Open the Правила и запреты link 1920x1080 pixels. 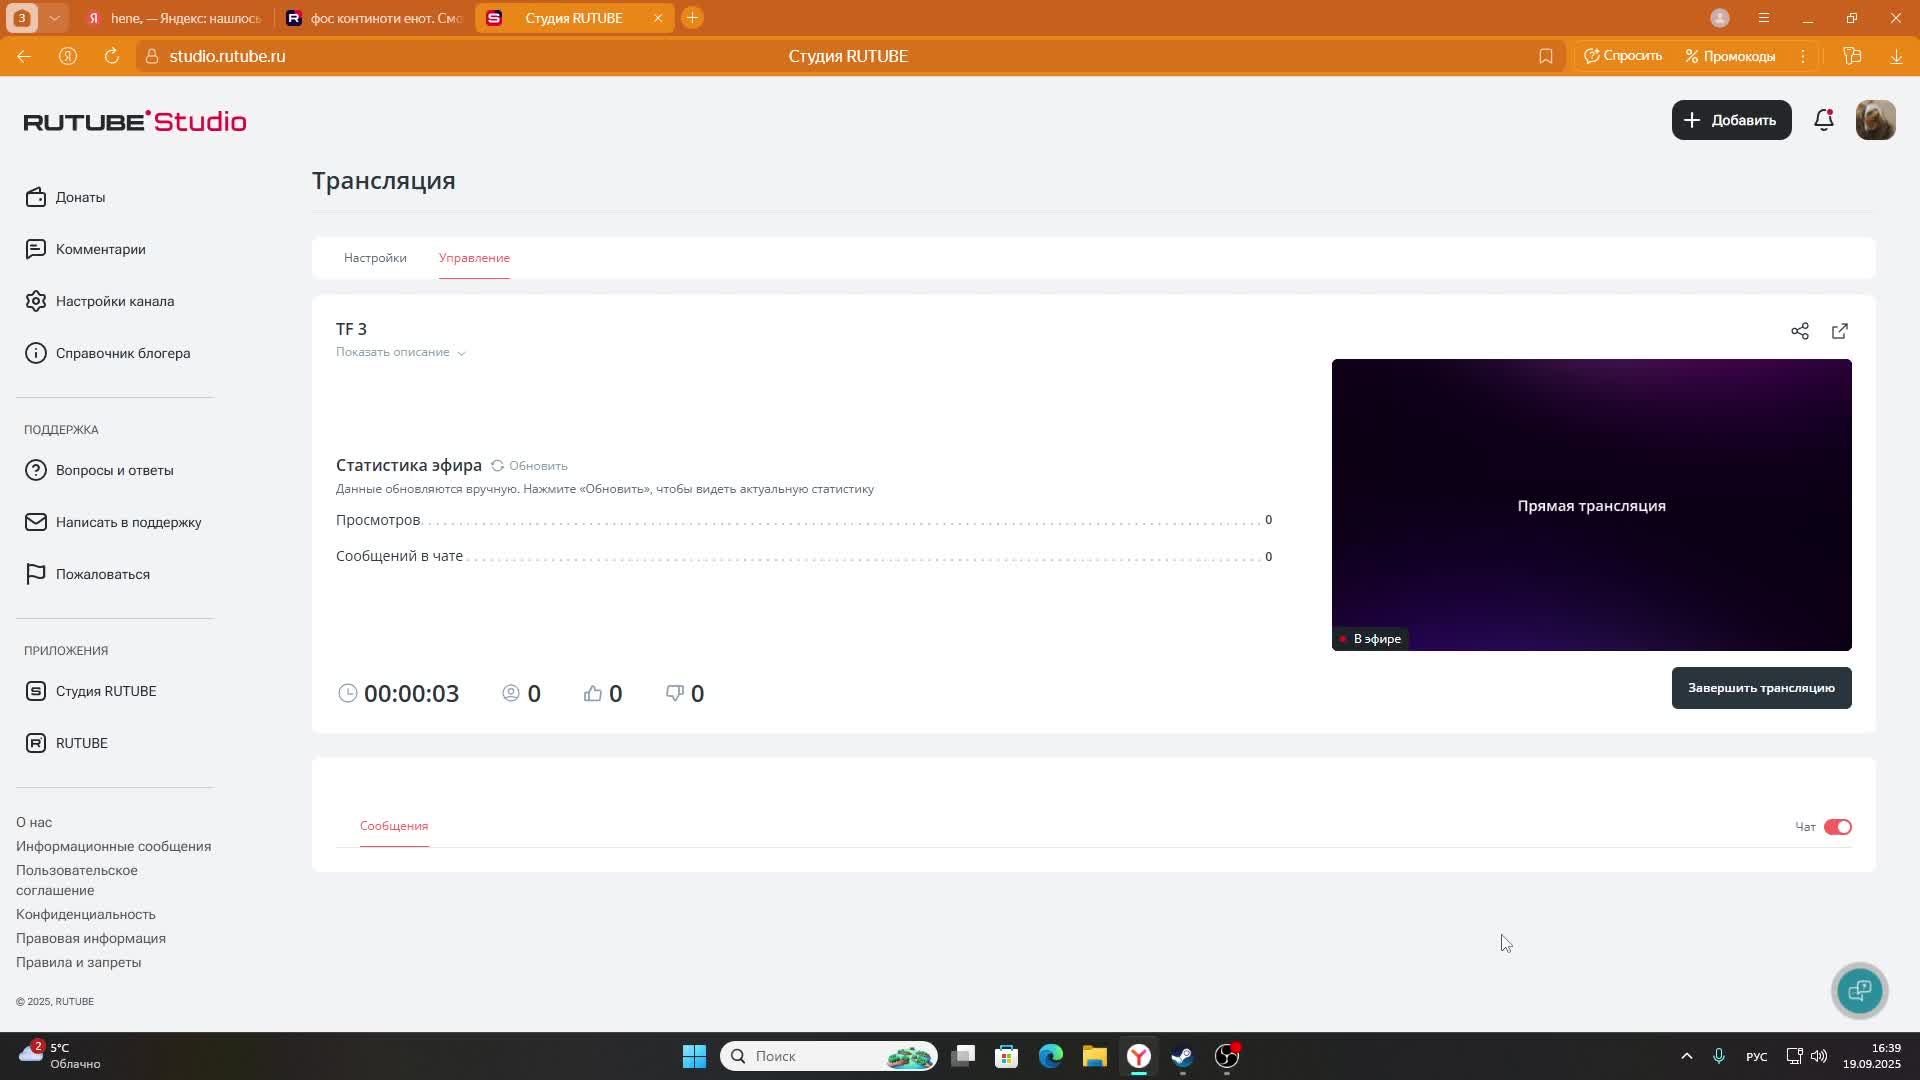tap(78, 962)
